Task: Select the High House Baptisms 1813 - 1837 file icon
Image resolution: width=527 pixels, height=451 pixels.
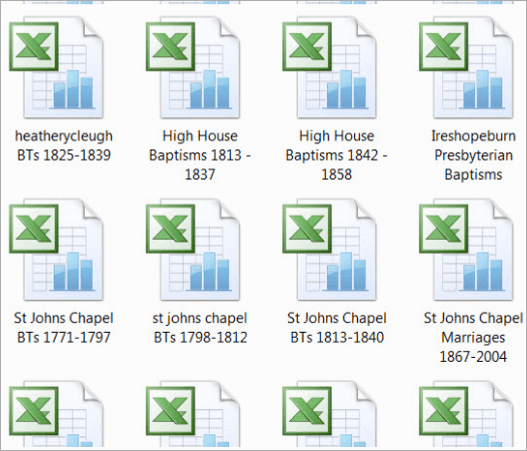Action: coord(193,67)
